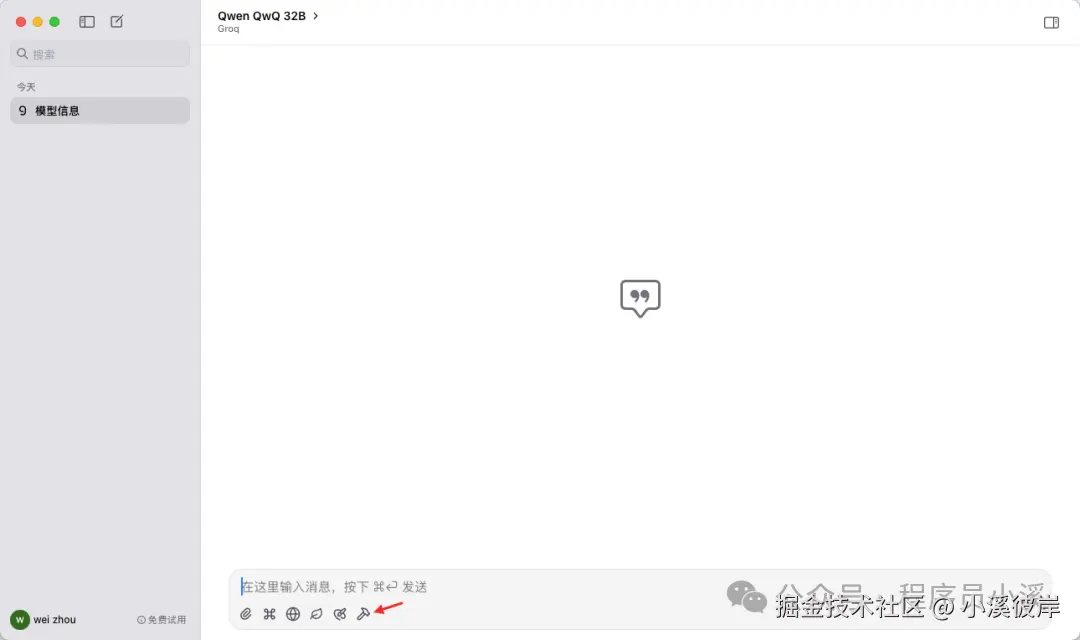This screenshot has width=1080, height=640.
Task: Click the green W user avatar
Action: point(20,620)
